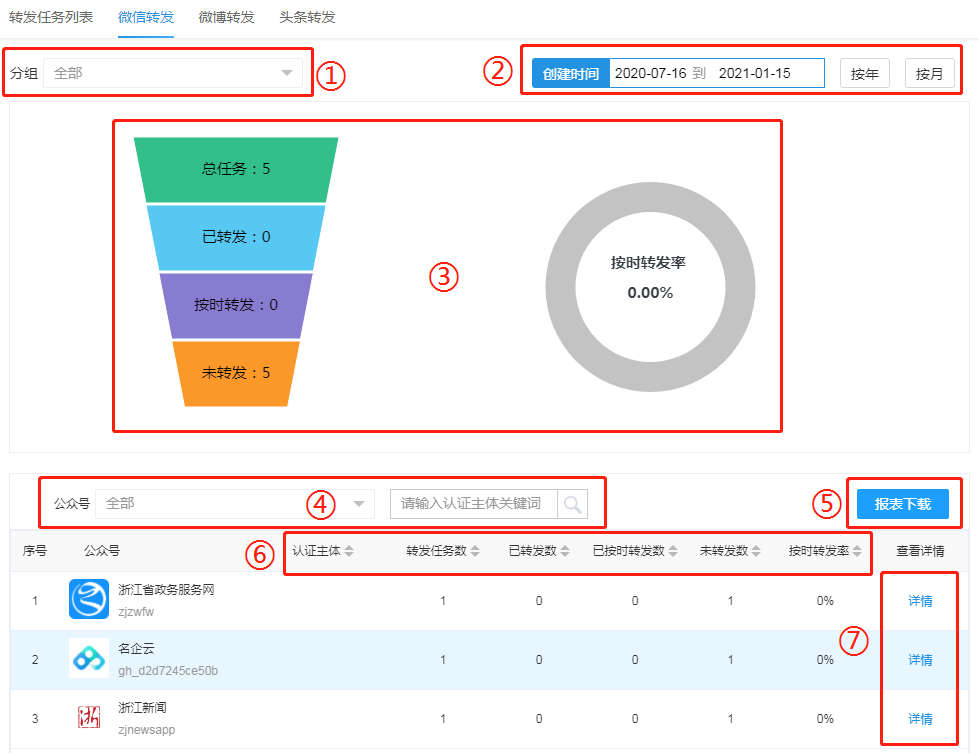979x753 pixels.
Task: Switch to 微博转发 tab
Action: [226, 18]
